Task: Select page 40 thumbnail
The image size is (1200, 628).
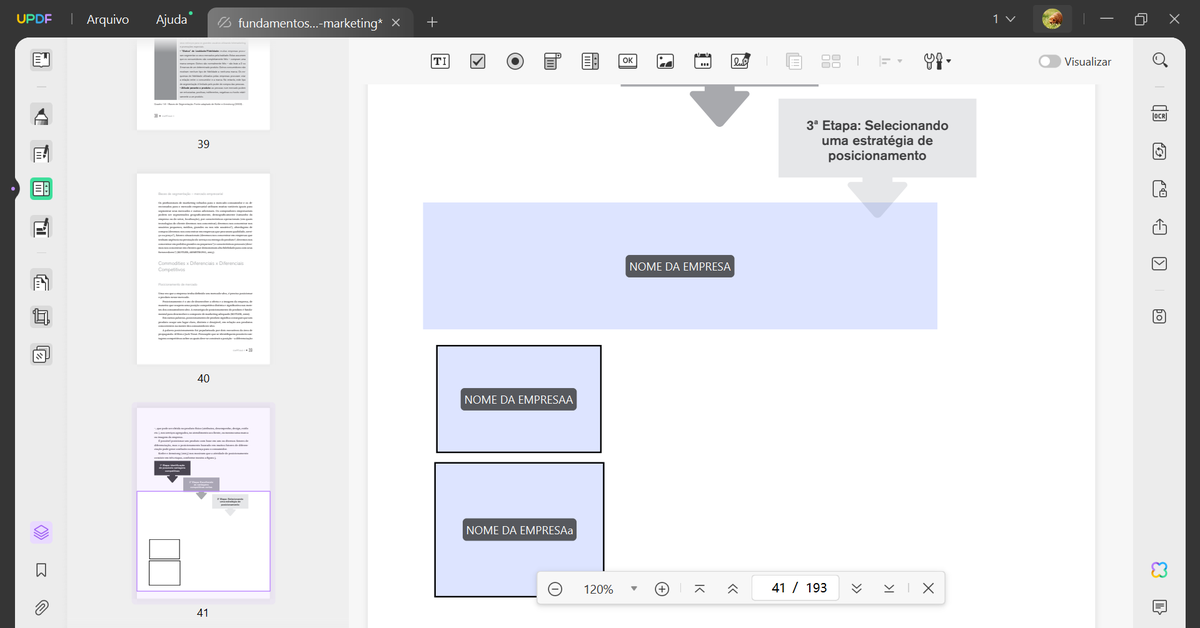Action: click(203, 269)
